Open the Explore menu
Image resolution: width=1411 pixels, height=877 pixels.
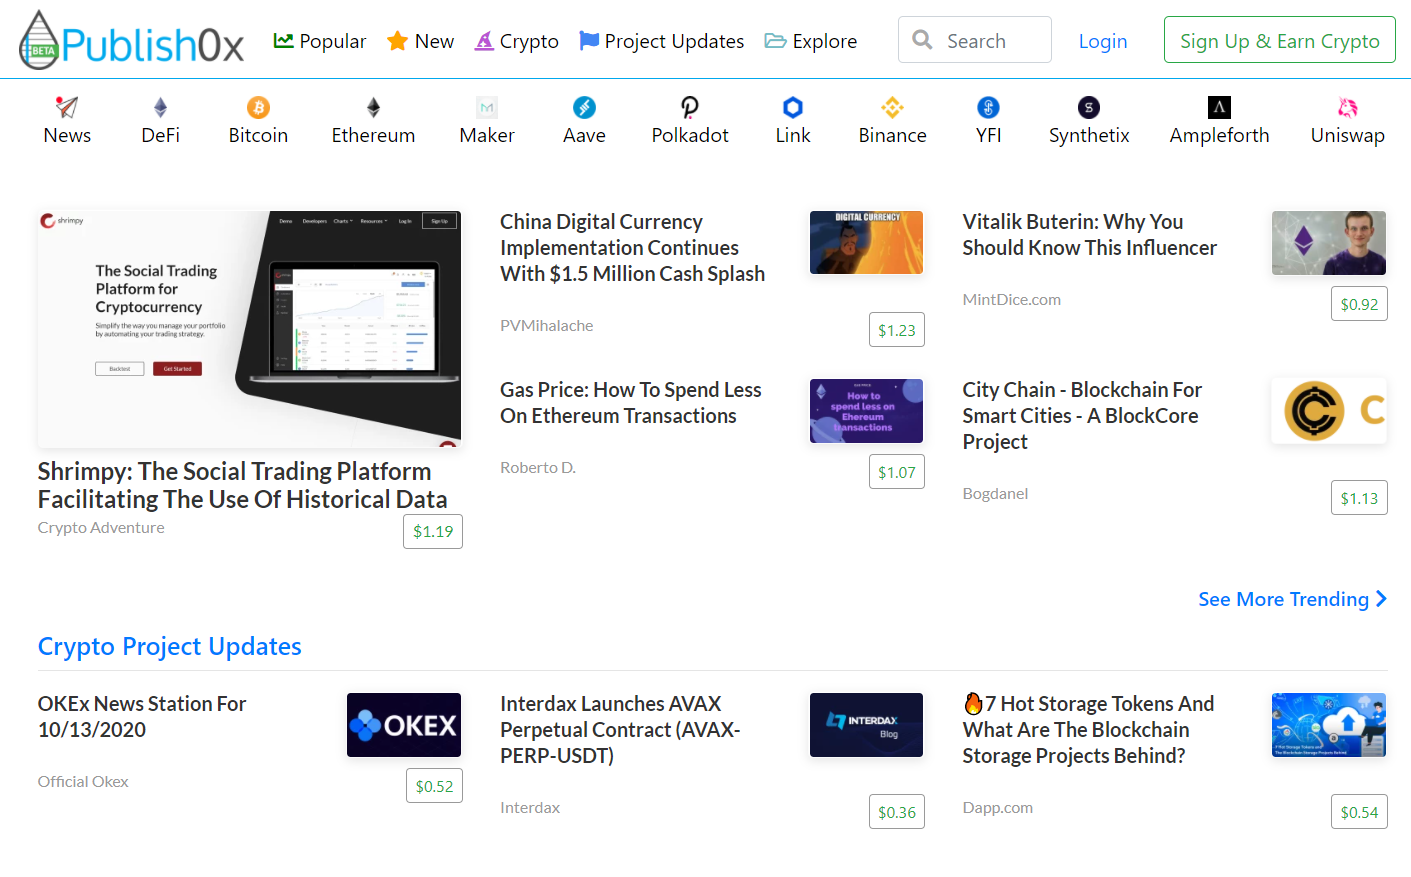click(811, 41)
